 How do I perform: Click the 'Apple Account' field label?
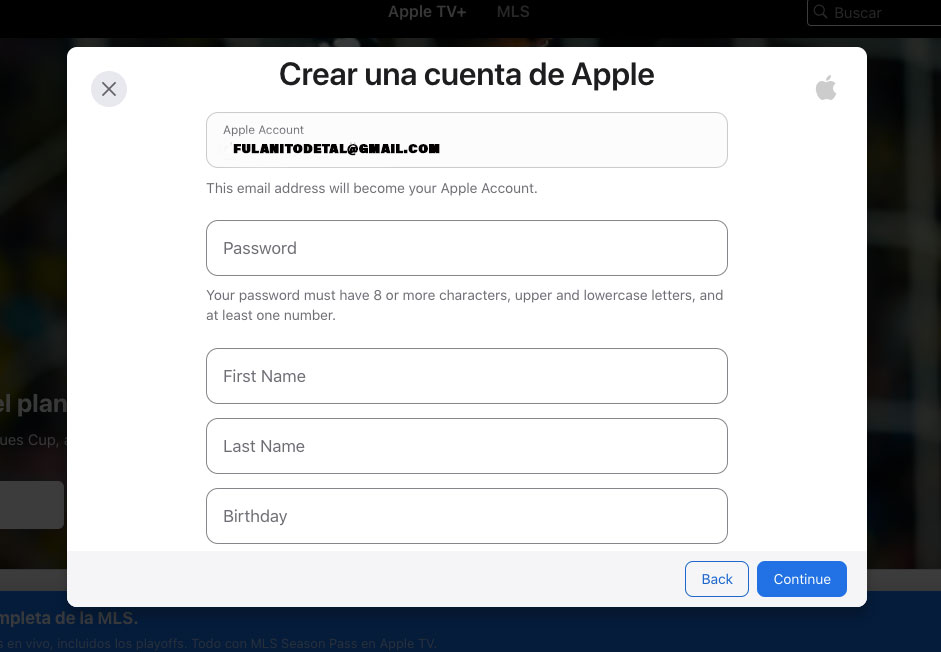(x=263, y=130)
